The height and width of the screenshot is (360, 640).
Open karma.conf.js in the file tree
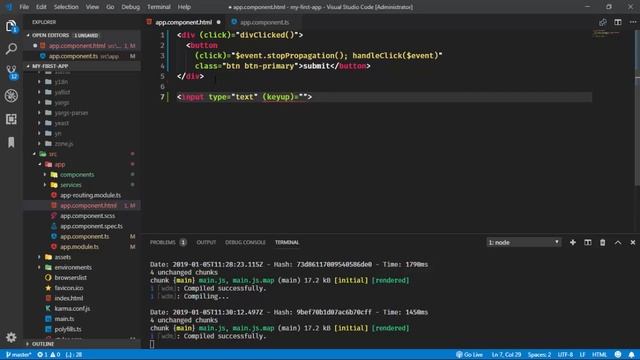72,309
